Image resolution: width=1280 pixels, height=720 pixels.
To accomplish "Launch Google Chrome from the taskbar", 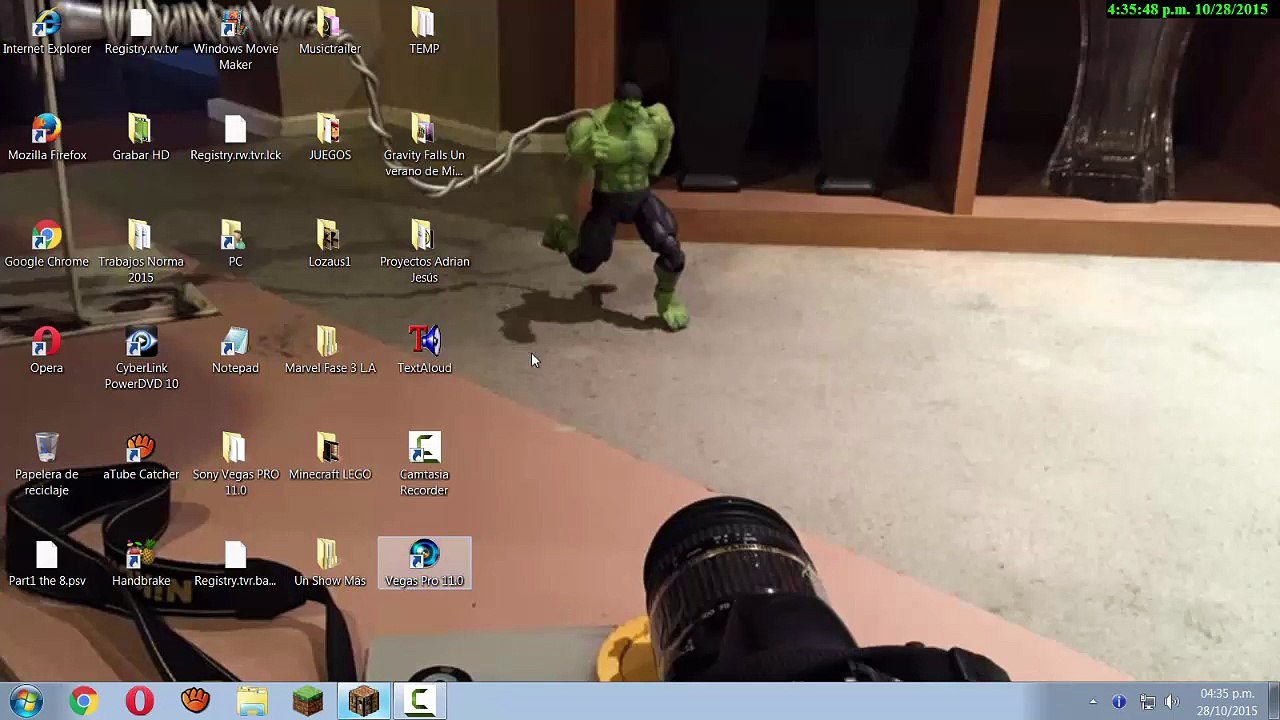I will tap(84, 701).
